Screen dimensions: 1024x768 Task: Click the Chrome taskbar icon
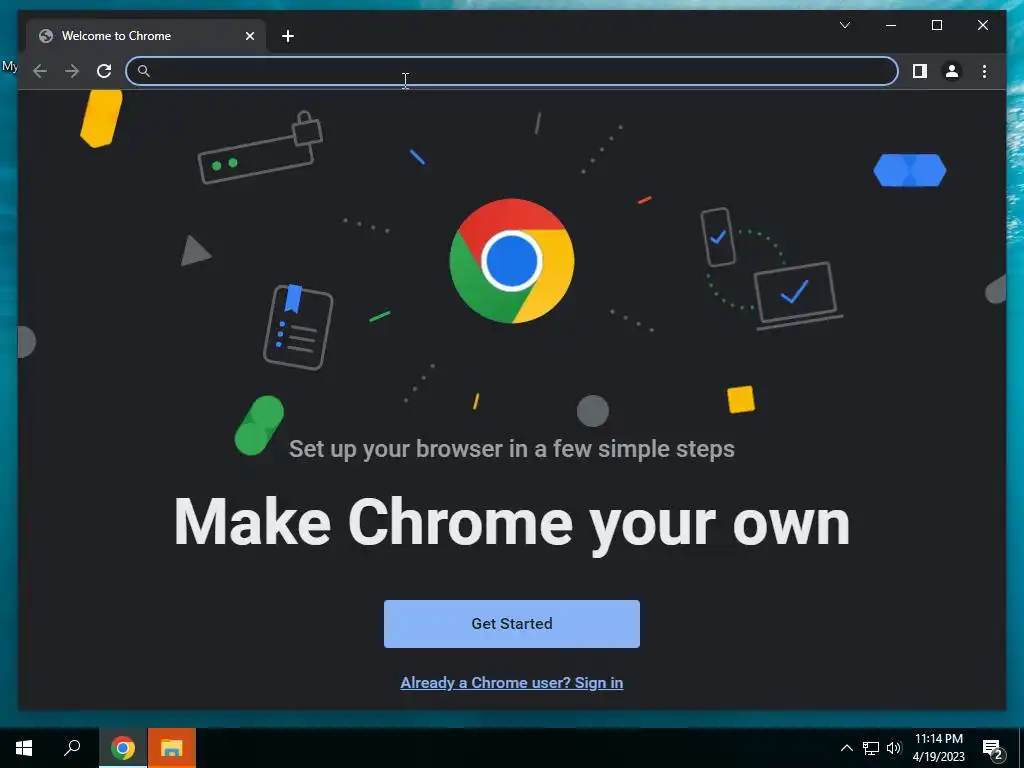coord(123,748)
